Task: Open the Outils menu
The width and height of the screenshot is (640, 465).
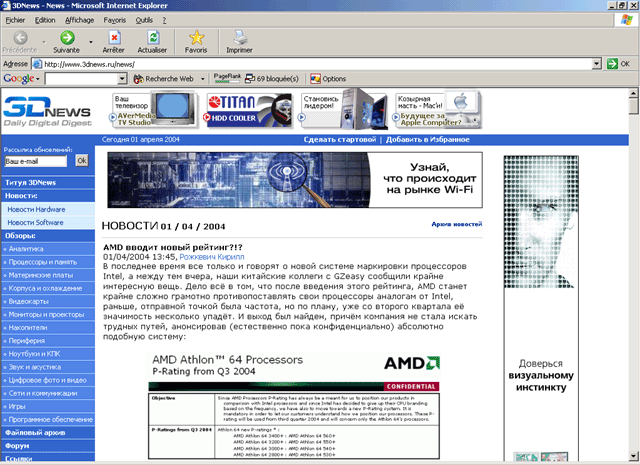Action: click(144, 20)
